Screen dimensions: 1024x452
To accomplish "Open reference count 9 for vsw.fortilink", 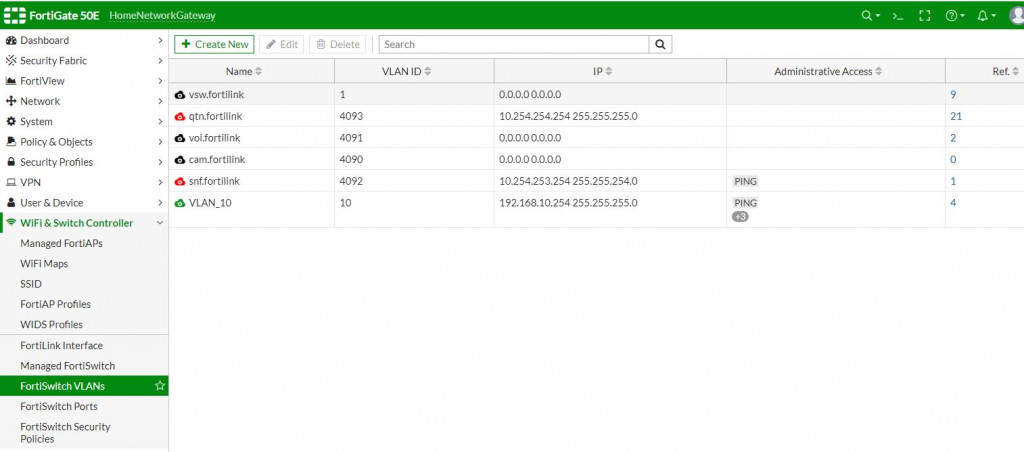I will click(x=953, y=95).
